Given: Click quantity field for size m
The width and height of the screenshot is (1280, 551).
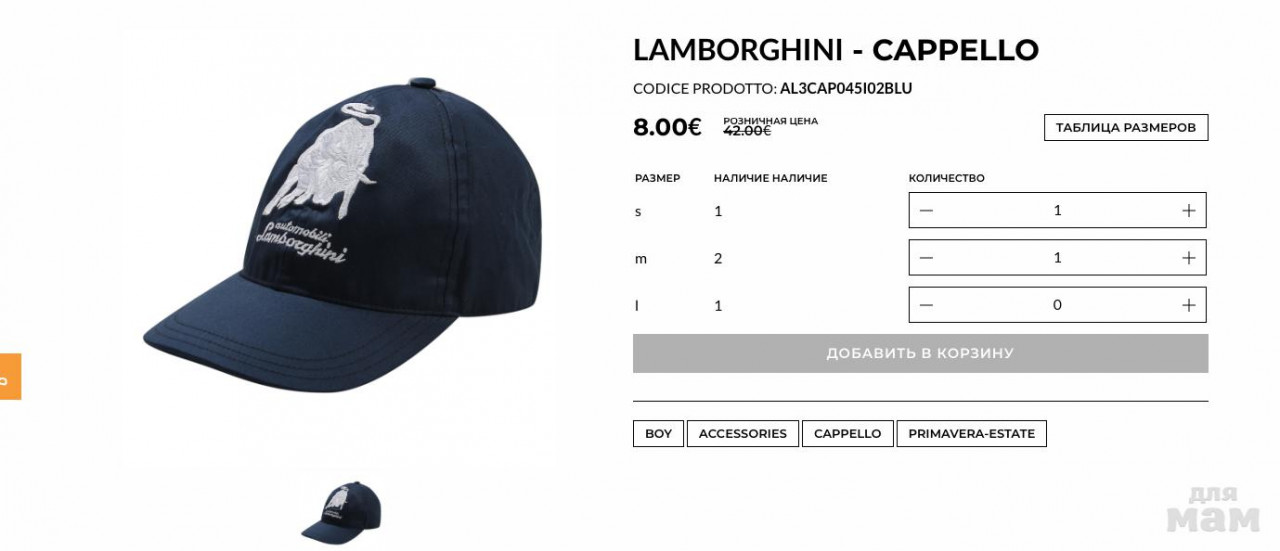Looking at the screenshot, I should click(1057, 258).
